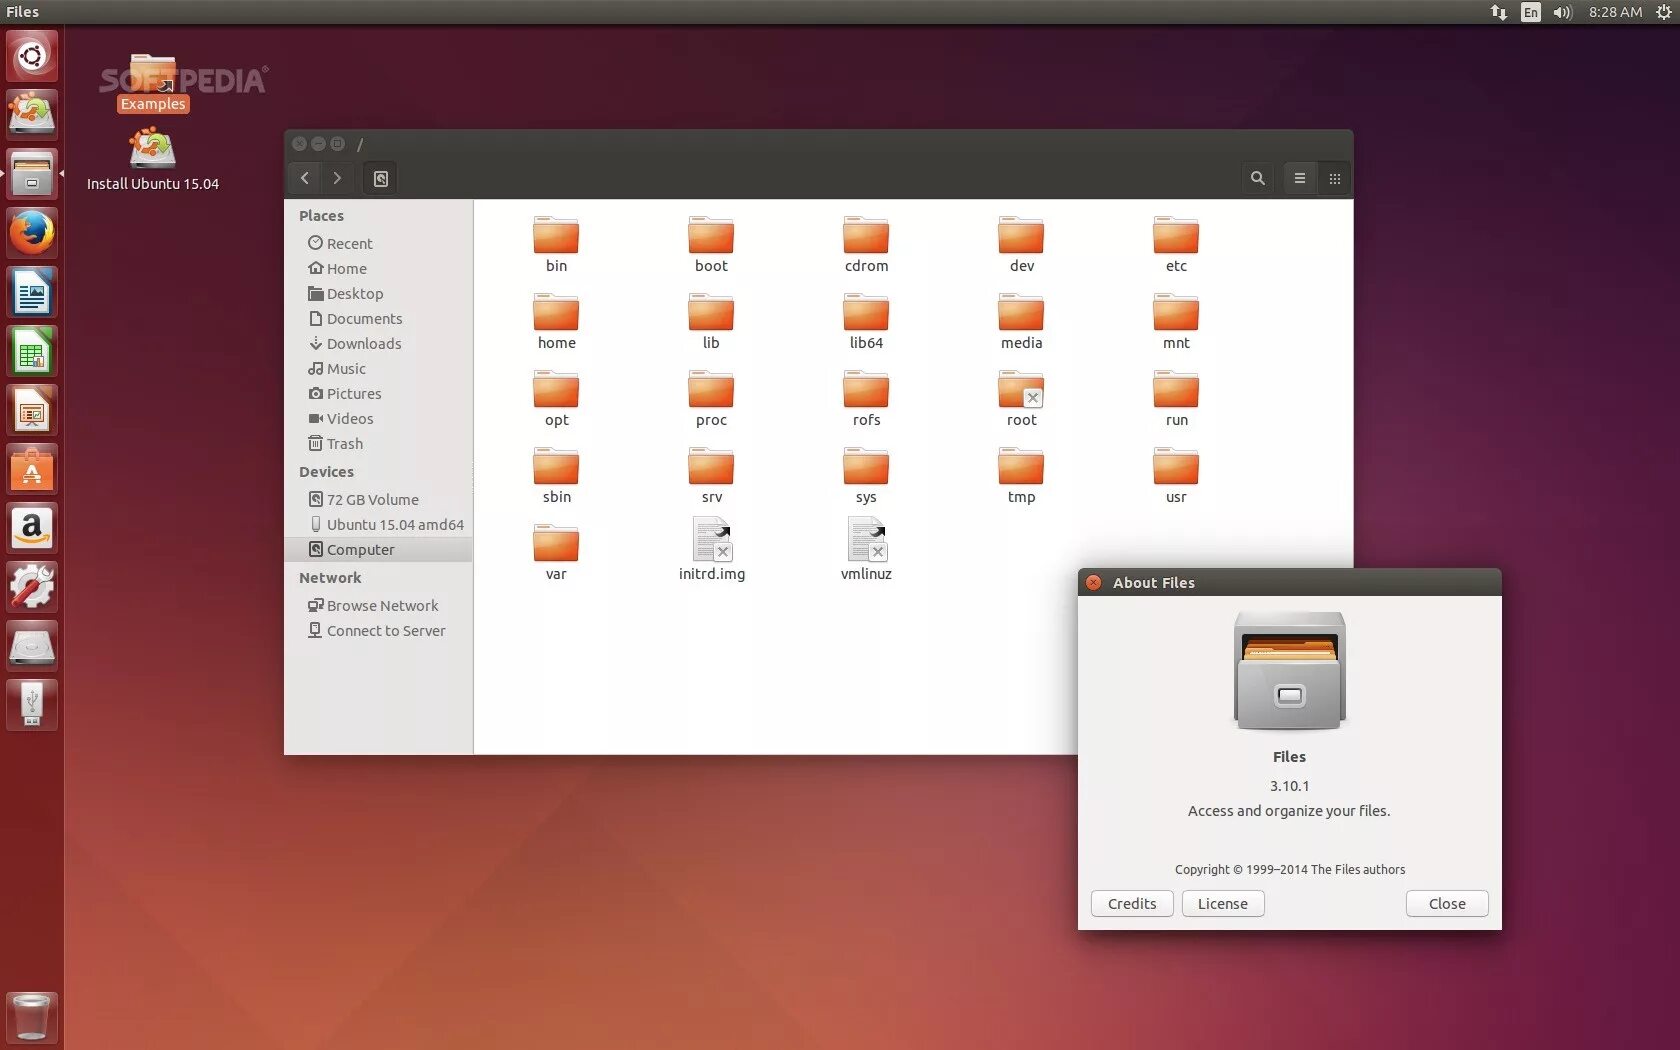Open the etc folder

[x=1176, y=244]
